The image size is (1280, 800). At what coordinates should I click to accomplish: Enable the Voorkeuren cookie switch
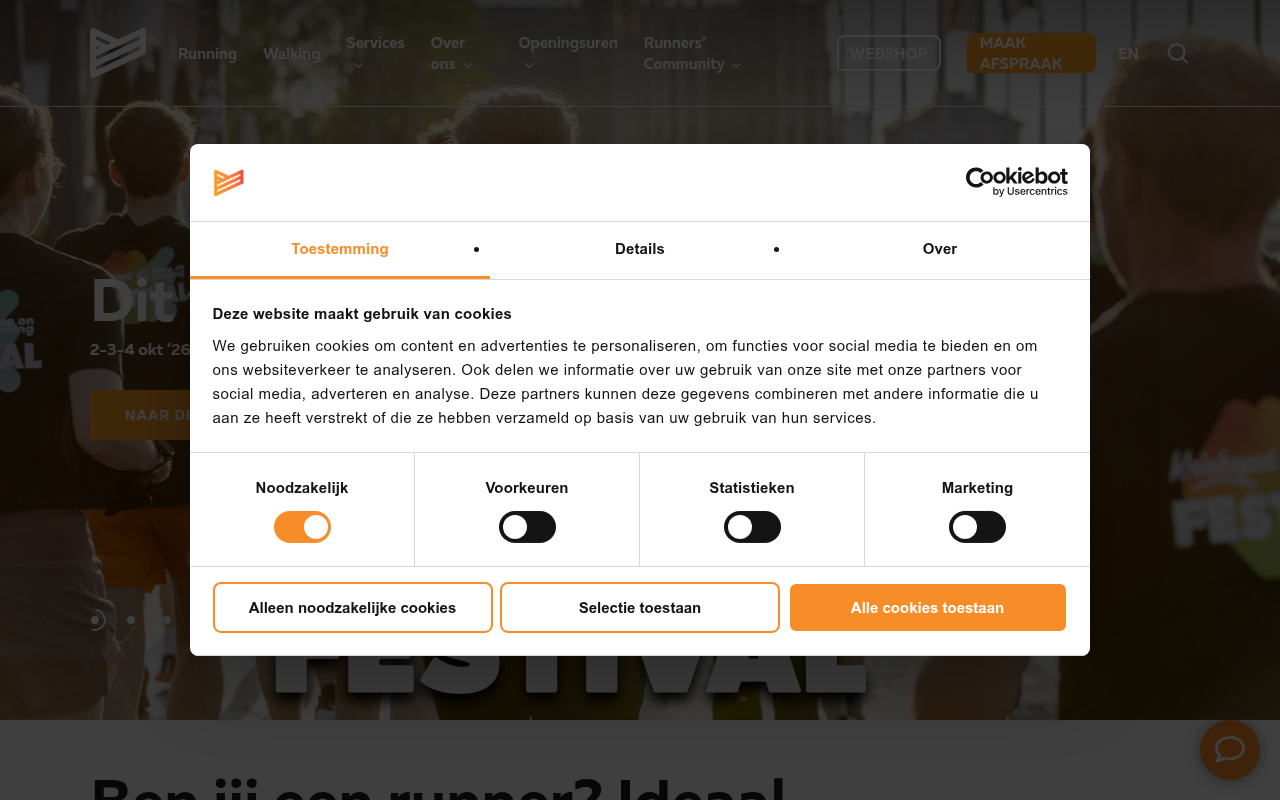click(x=527, y=527)
